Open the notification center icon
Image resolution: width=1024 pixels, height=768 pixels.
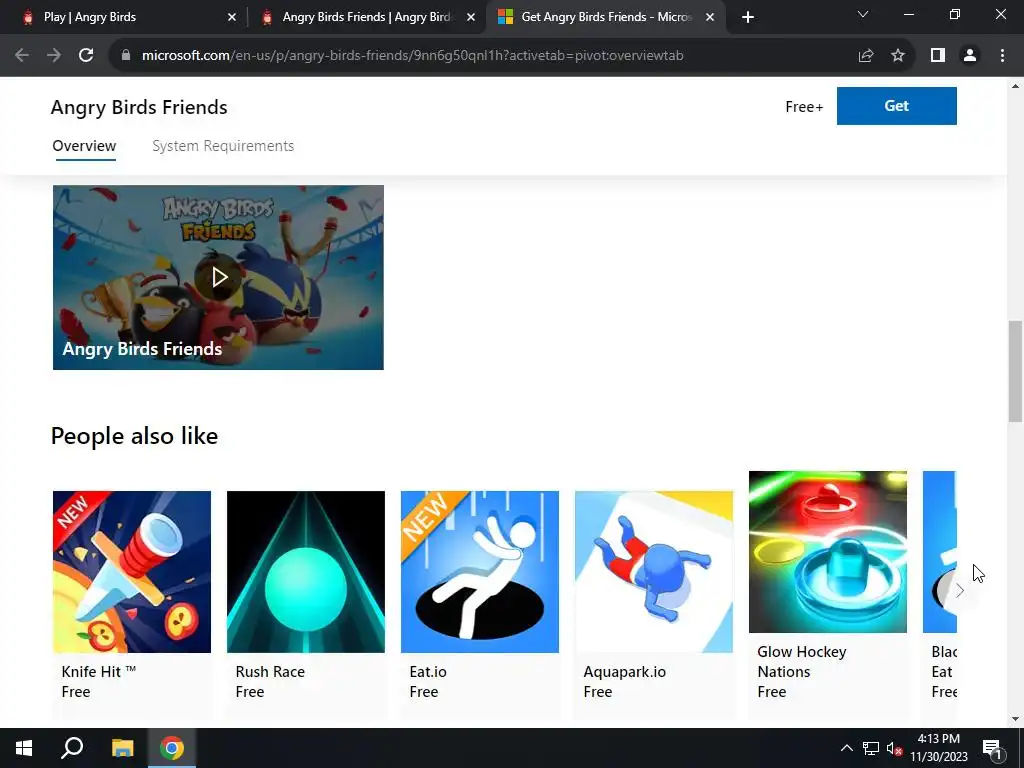tap(991, 748)
